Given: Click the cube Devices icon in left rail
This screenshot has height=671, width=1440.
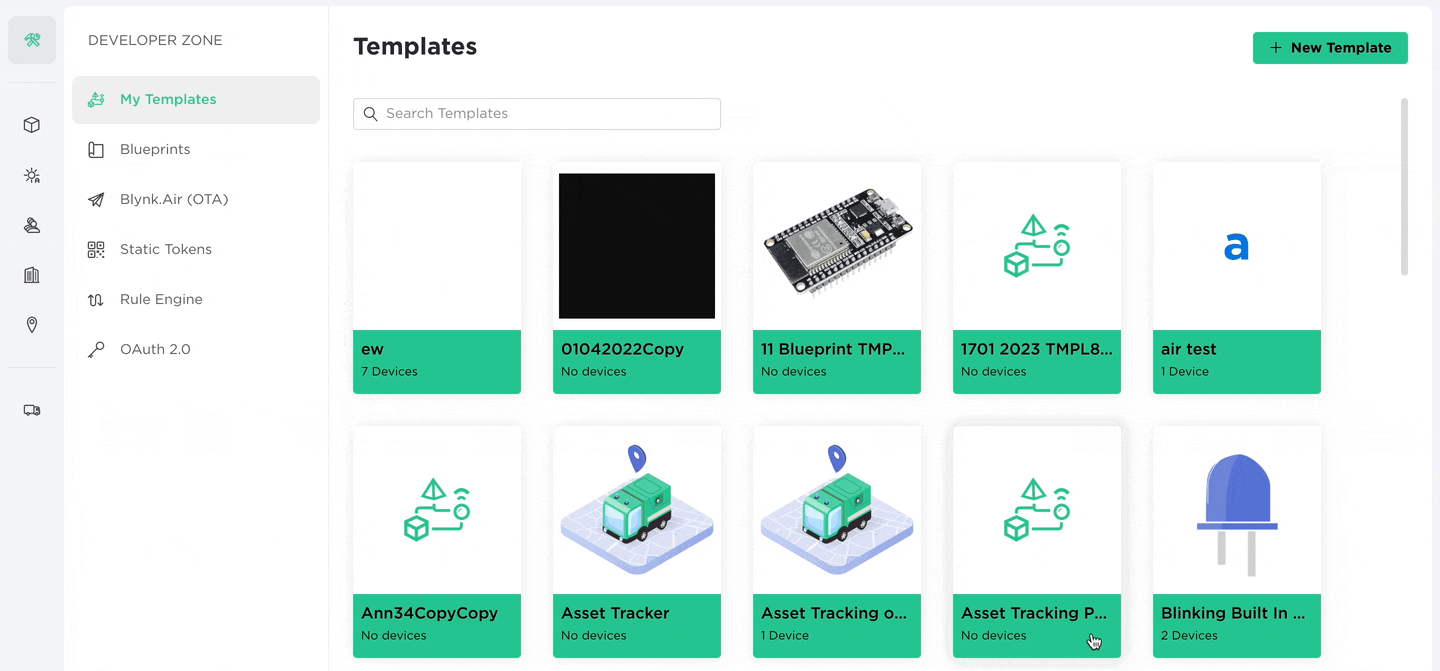Looking at the screenshot, I should (x=32, y=125).
